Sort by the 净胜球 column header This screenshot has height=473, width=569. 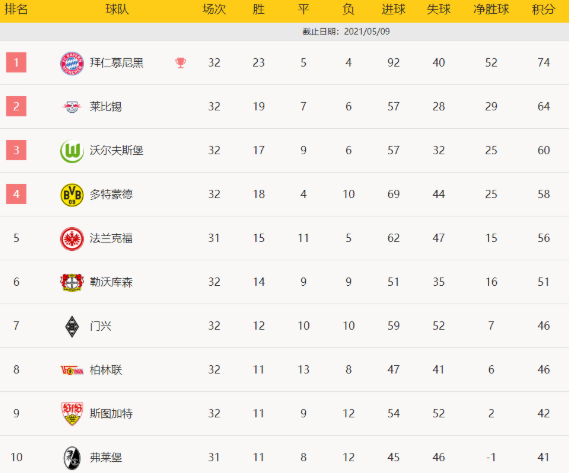pos(491,9)
